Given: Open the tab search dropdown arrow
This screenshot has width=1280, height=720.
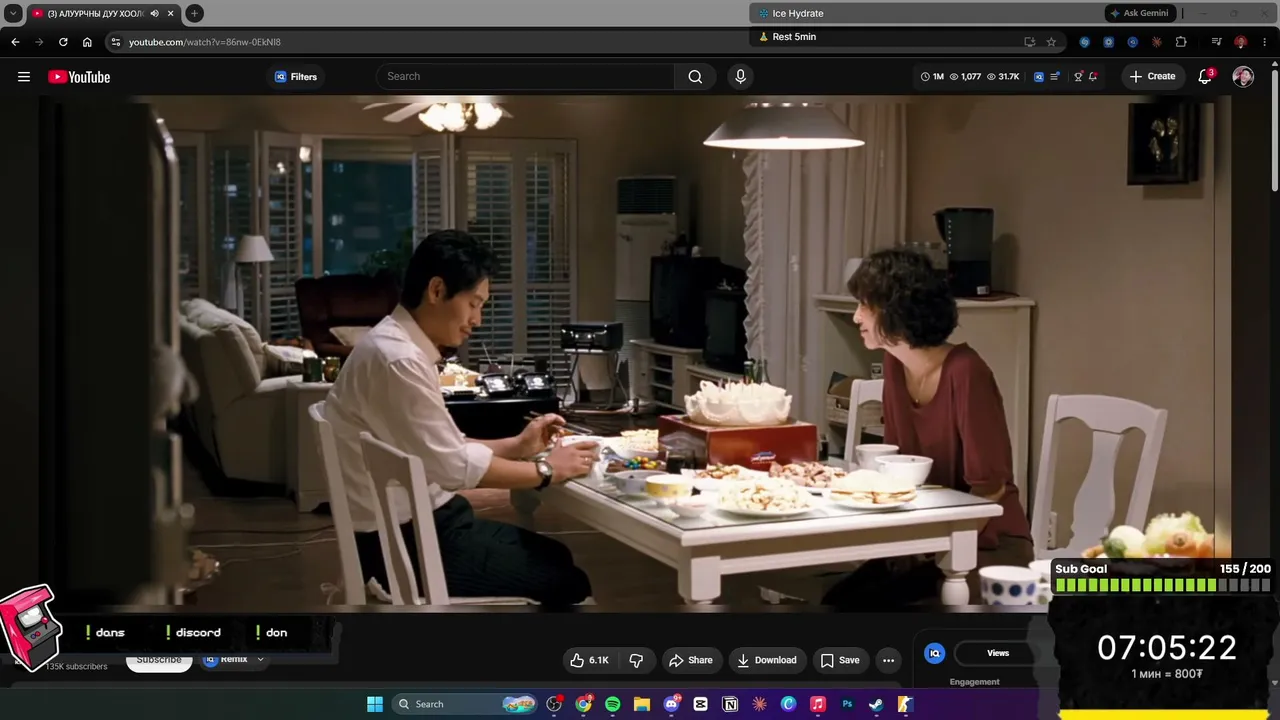Looking at the screenshot, I should click(x=13, y=13).
